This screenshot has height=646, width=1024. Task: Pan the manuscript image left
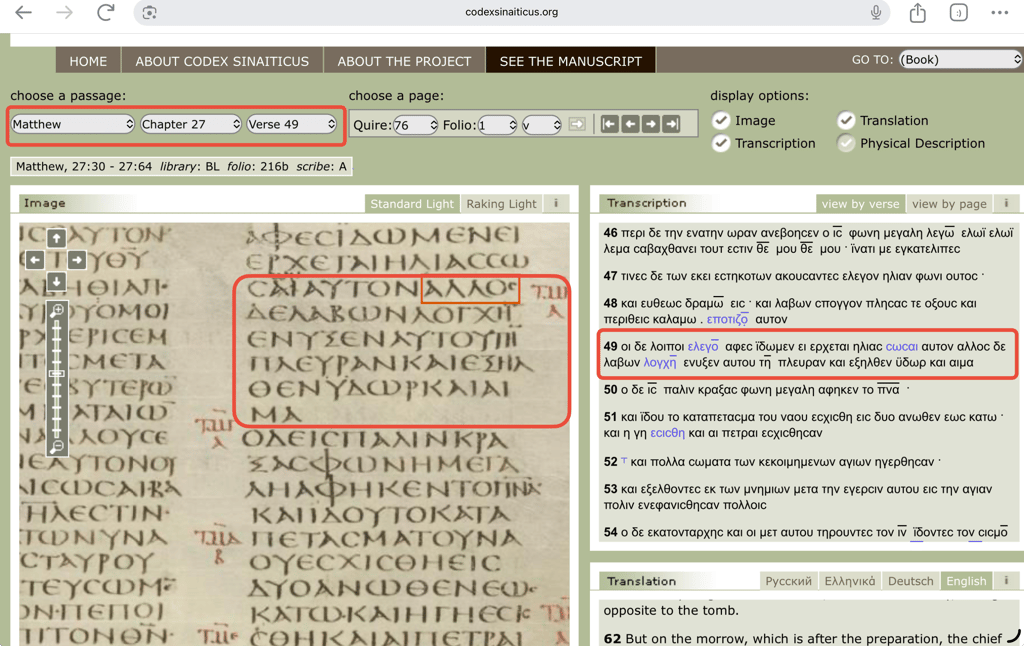click(x=35, y=260)
